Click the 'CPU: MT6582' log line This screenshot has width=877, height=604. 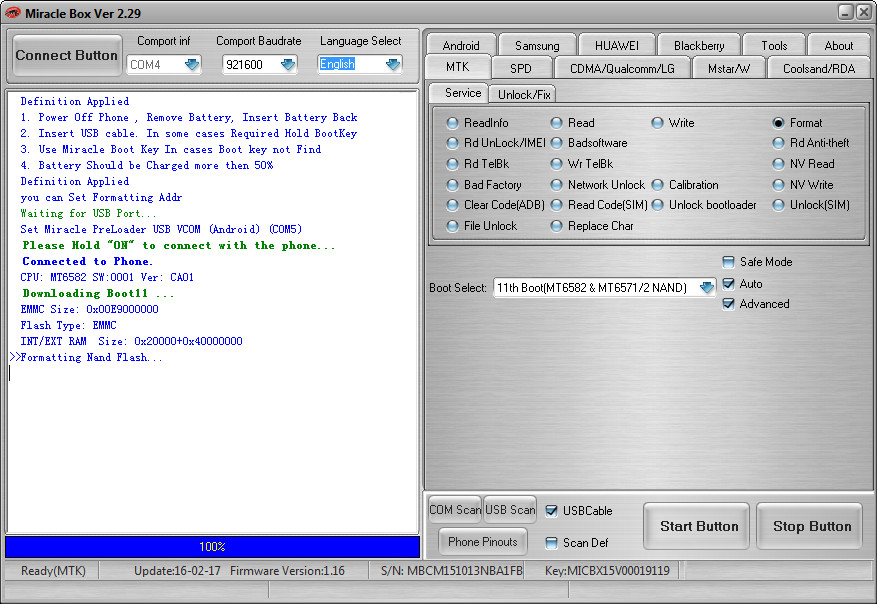click(107, 277)
